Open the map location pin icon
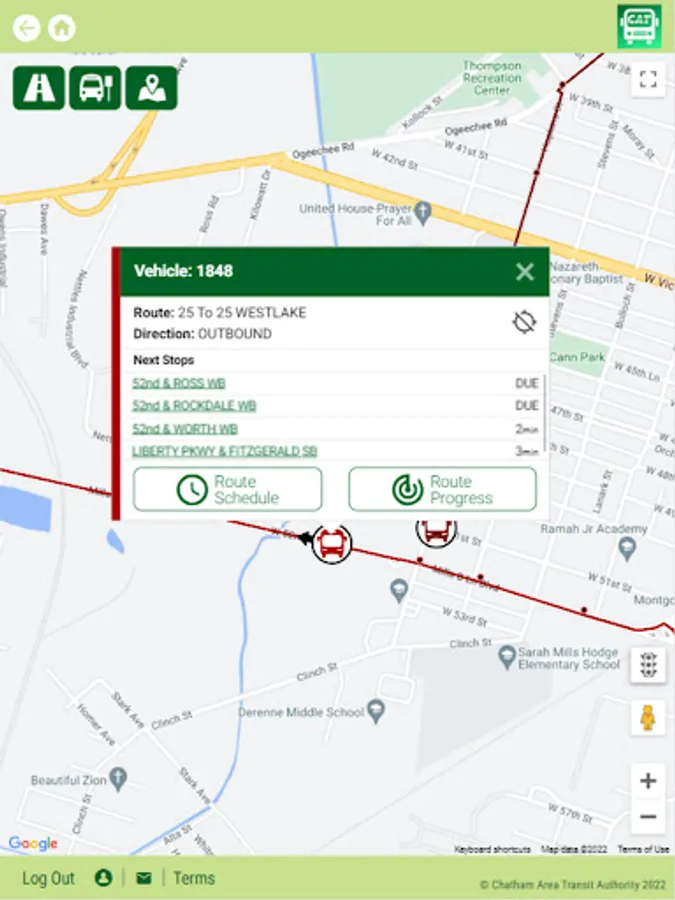 click(152, 88)
